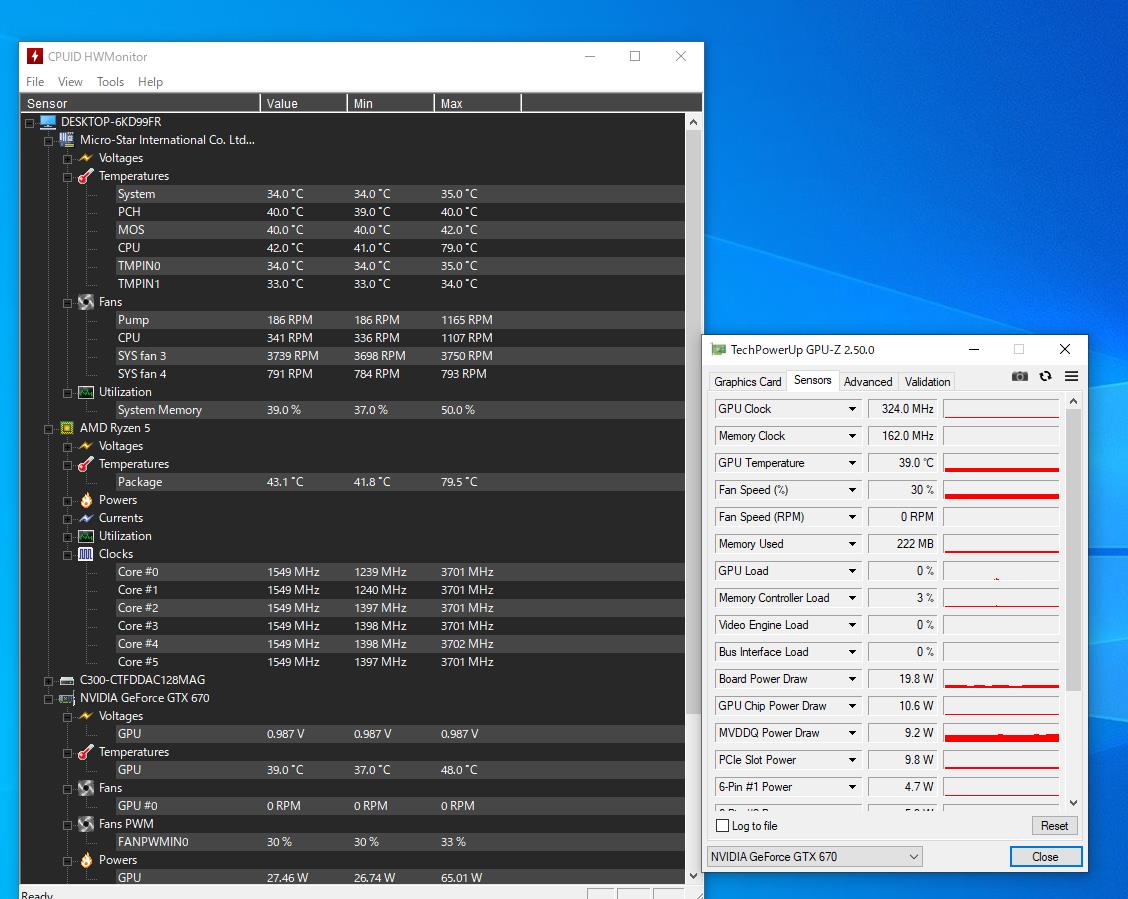Click the flame icon beside Ryzen Powers
Image resolution: width=1128 pixels, height=899 pixels.
coord(86,500)
